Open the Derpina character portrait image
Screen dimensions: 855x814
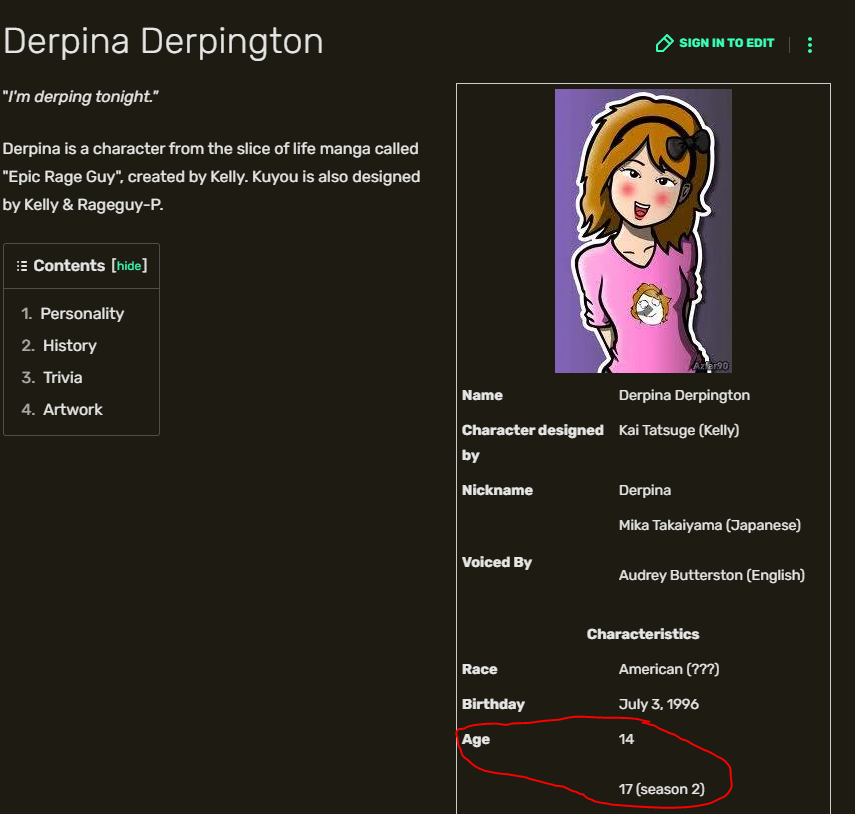click(643, 230)
